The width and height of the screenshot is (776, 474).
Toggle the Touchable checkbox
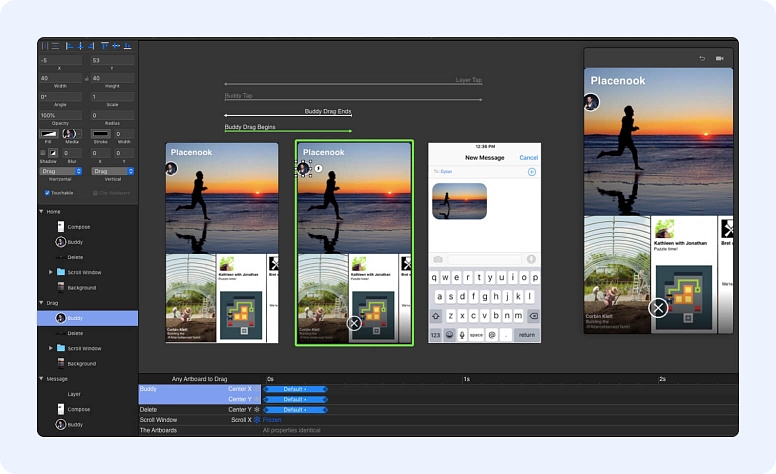[47, 192]
